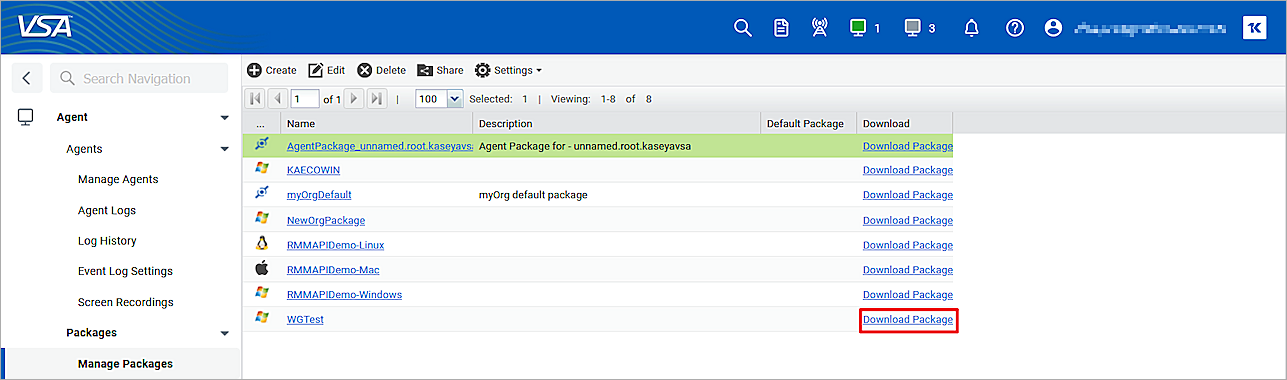Open the RMMAPIDemo-Mac package link

(x=333, y=270)
